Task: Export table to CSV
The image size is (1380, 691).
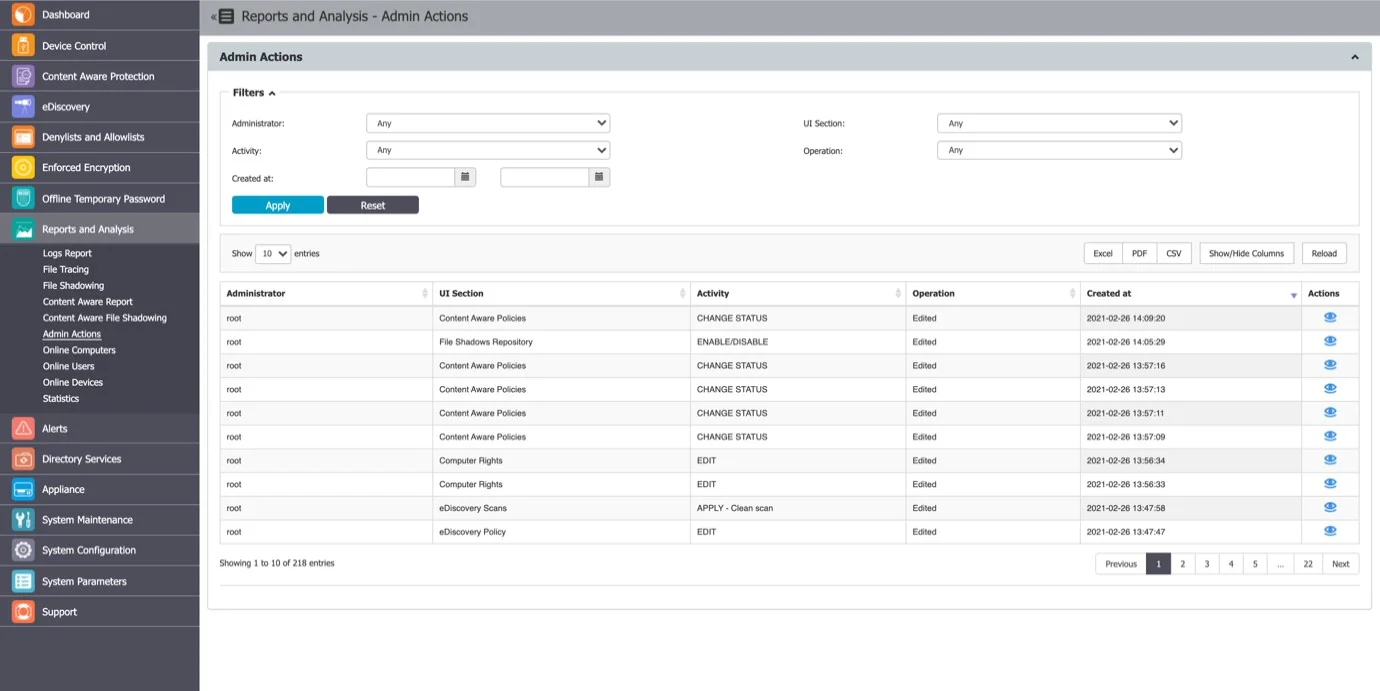Action: click(1174, 253)
